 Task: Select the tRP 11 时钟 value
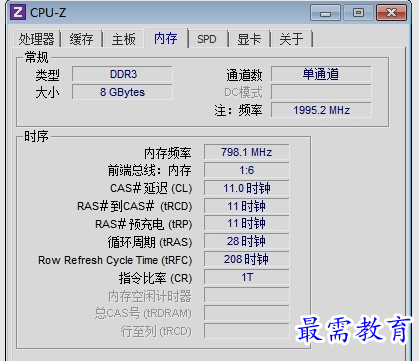click(x=246, y=223)
